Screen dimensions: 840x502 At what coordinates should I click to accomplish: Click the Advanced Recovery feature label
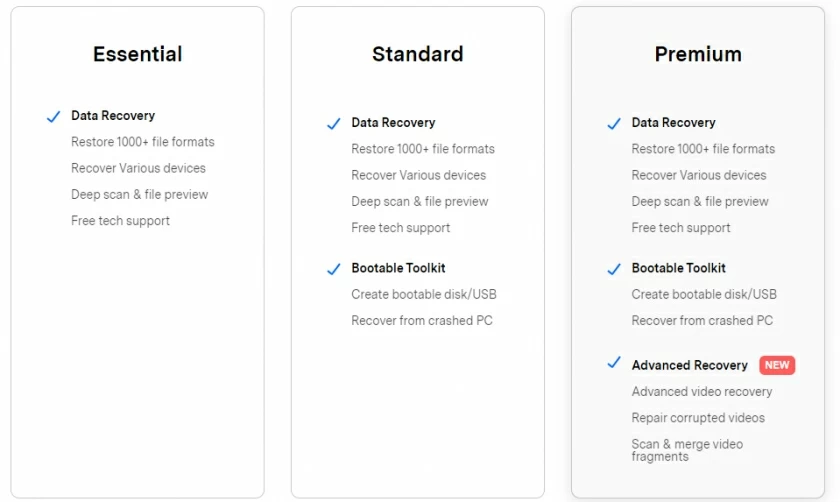690,365
